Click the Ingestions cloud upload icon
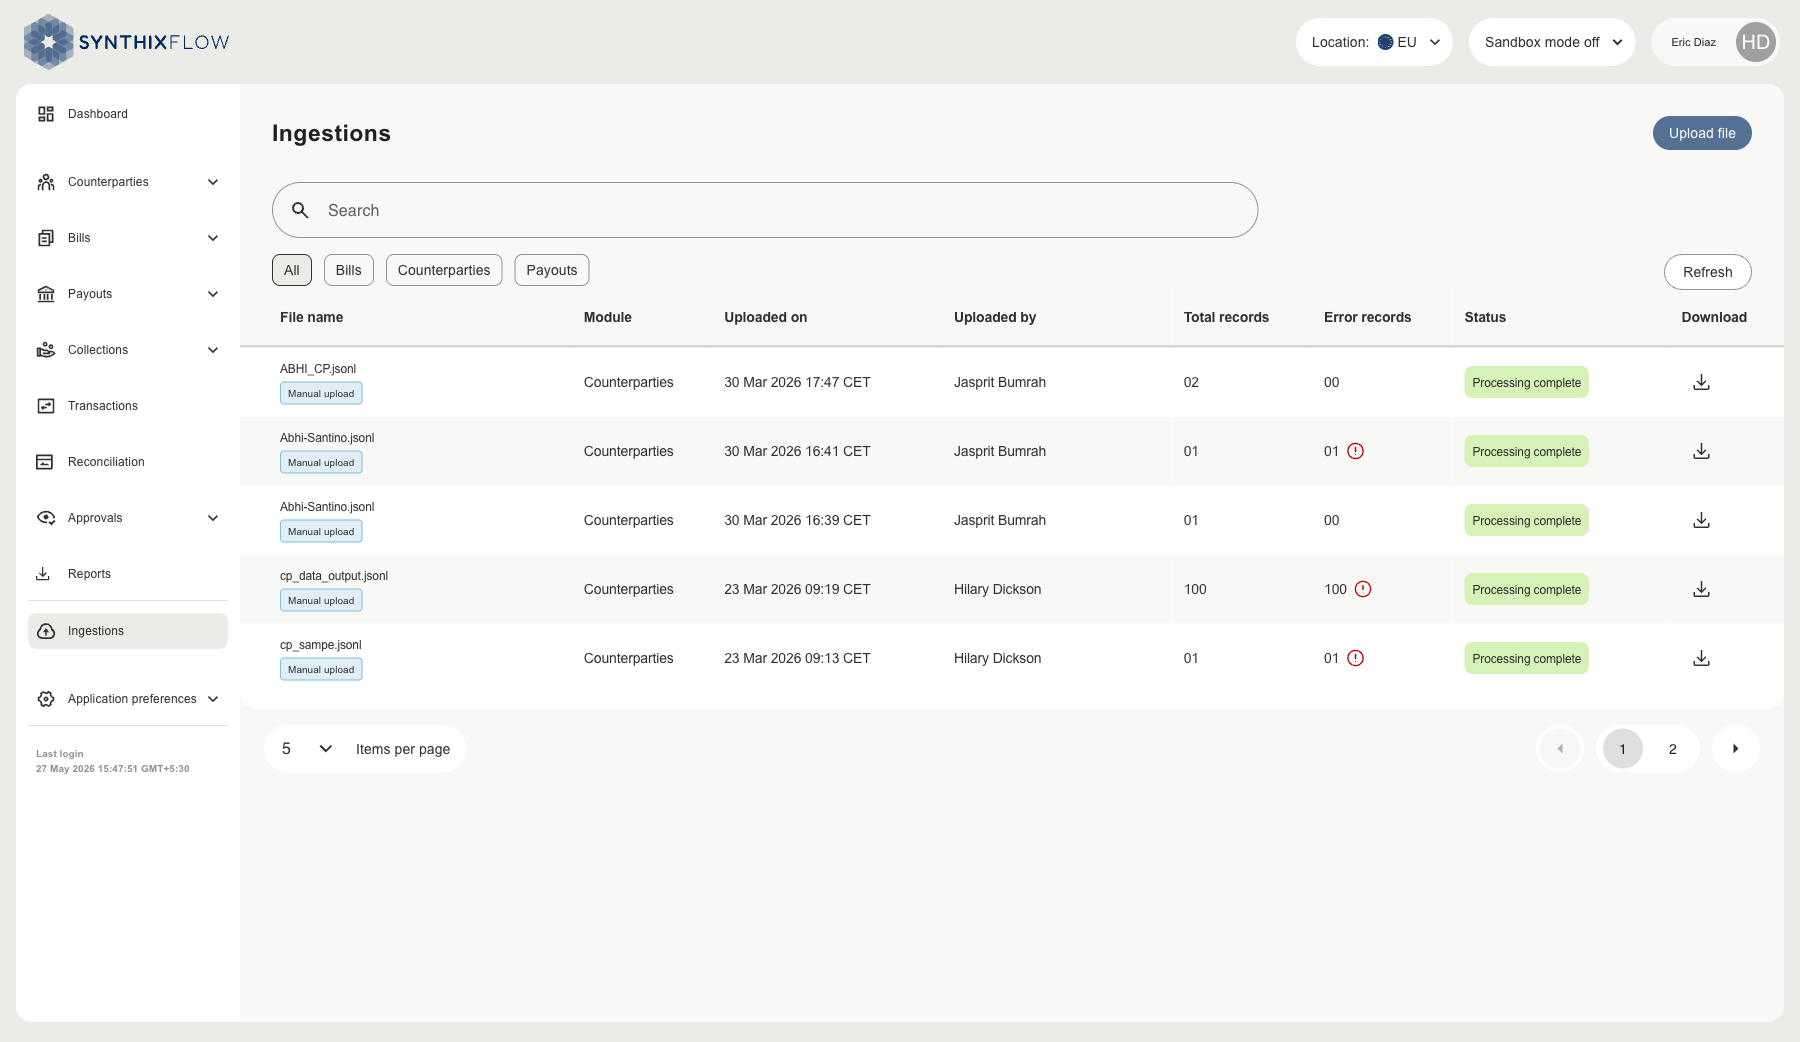This screenshot has height=1042, width=1800. (46, 631)
